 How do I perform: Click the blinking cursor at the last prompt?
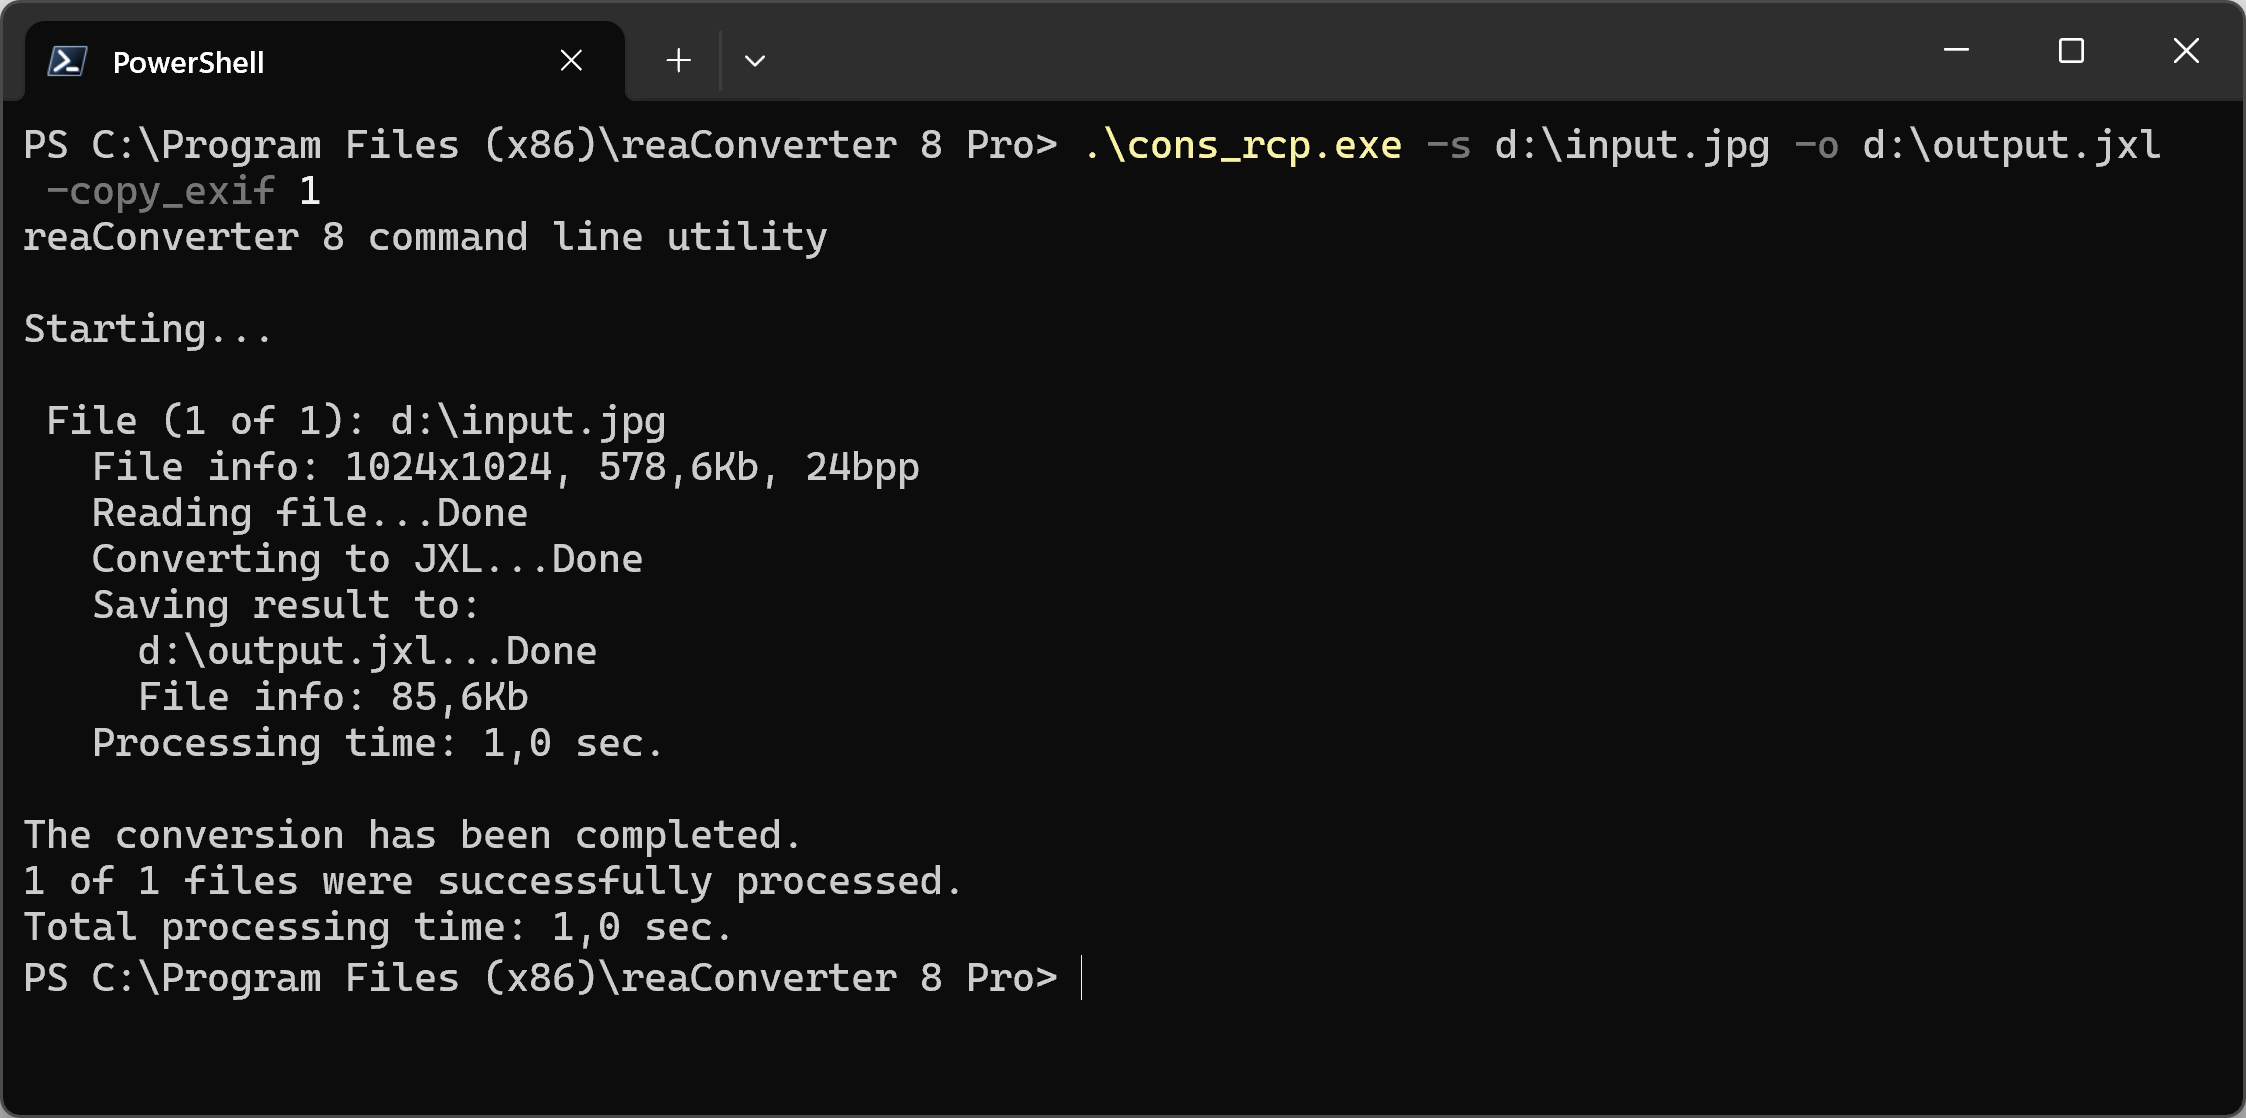(x=1082, y=977)
